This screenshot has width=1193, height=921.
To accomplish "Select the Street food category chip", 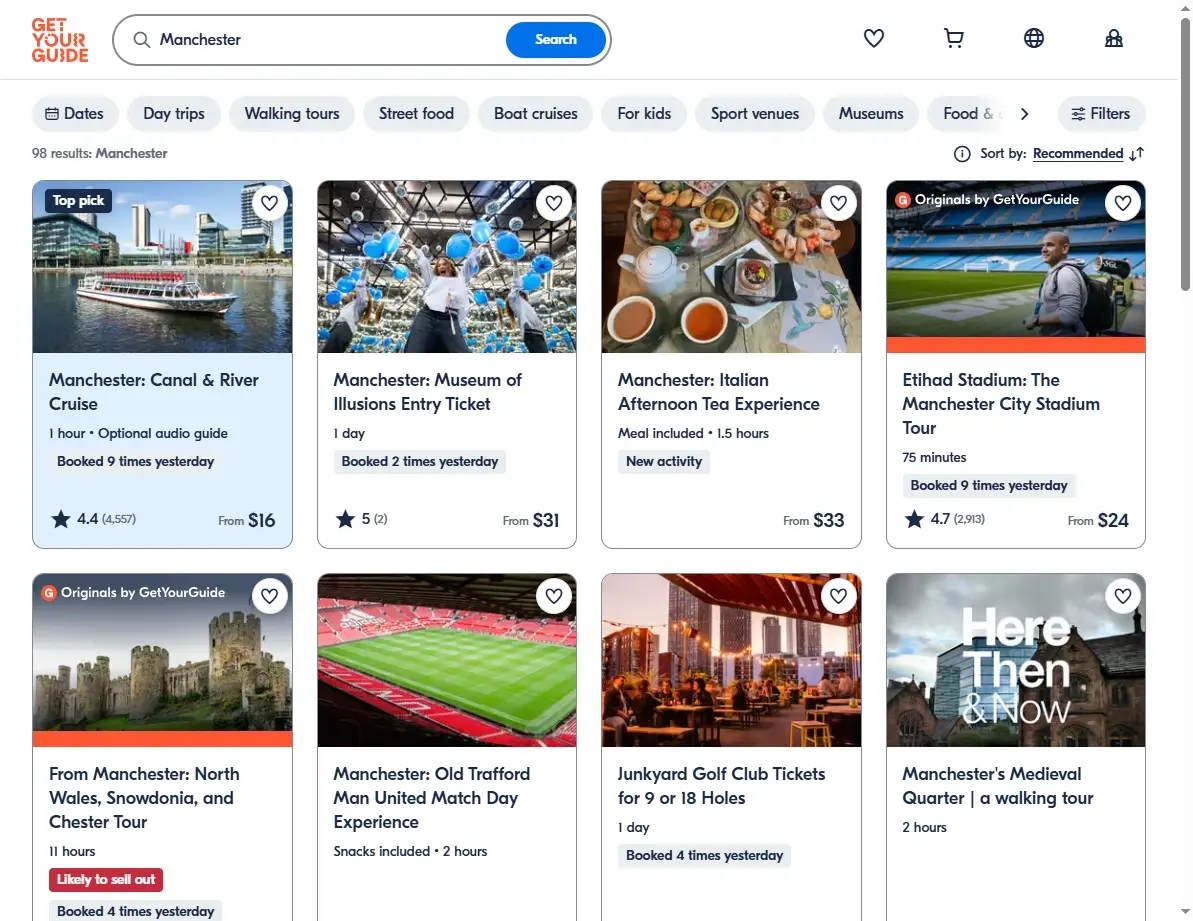I will pyautogui.click(x=416, y=113).
